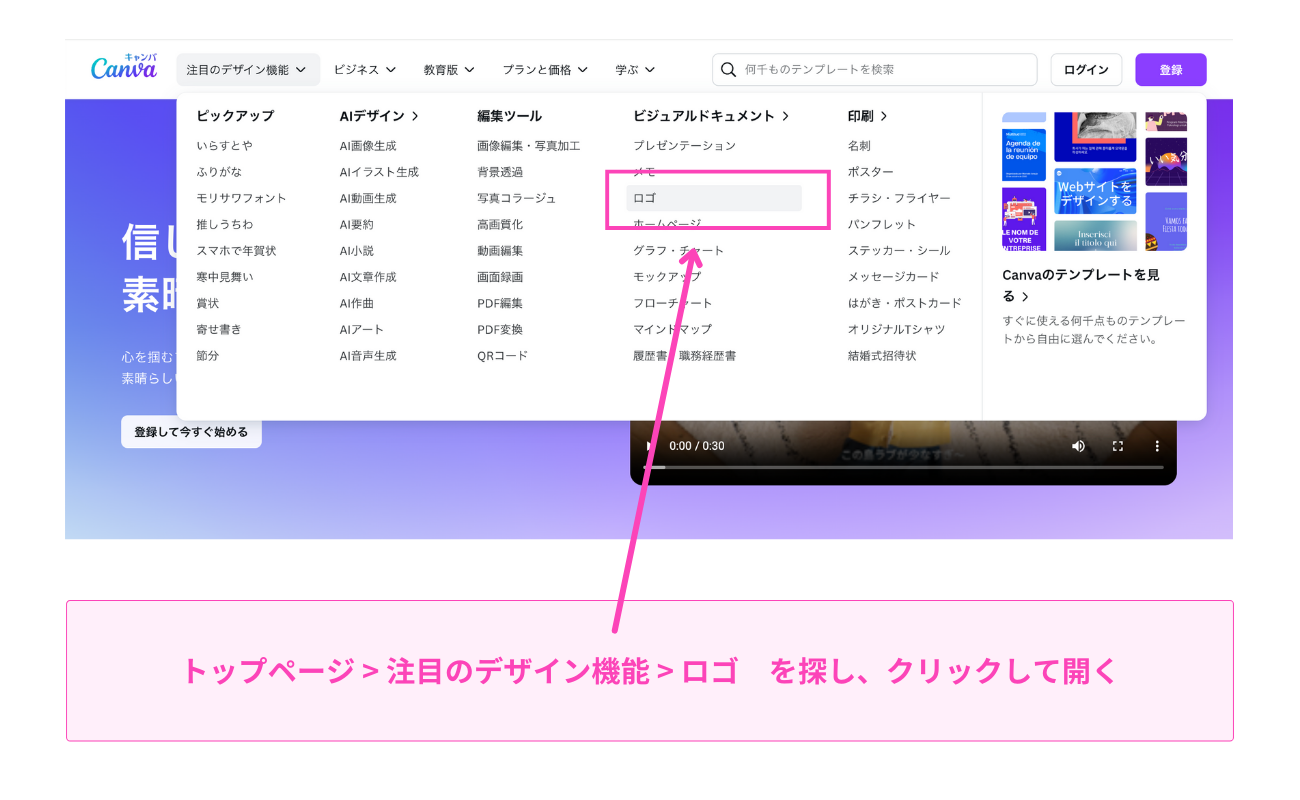
Task: Click the Canva logo
Action: [124, 67]
